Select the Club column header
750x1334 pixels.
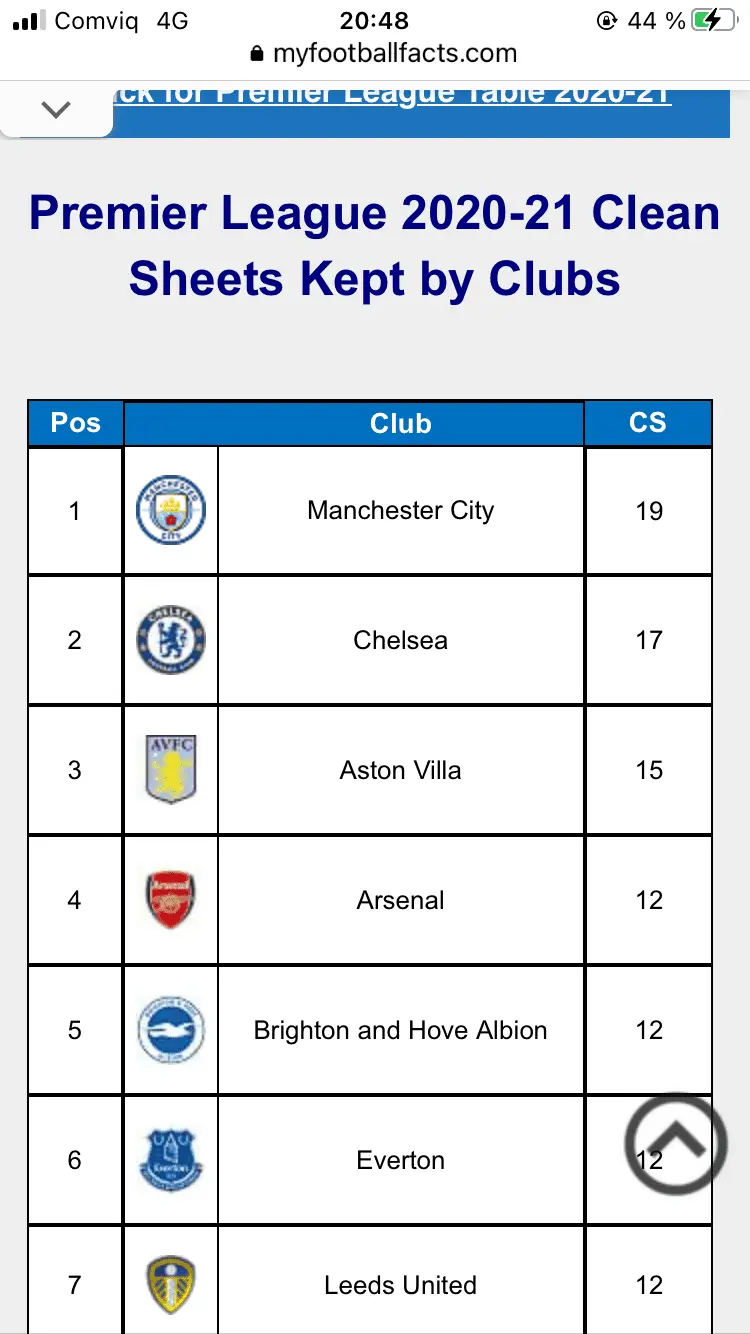(400, 423)
